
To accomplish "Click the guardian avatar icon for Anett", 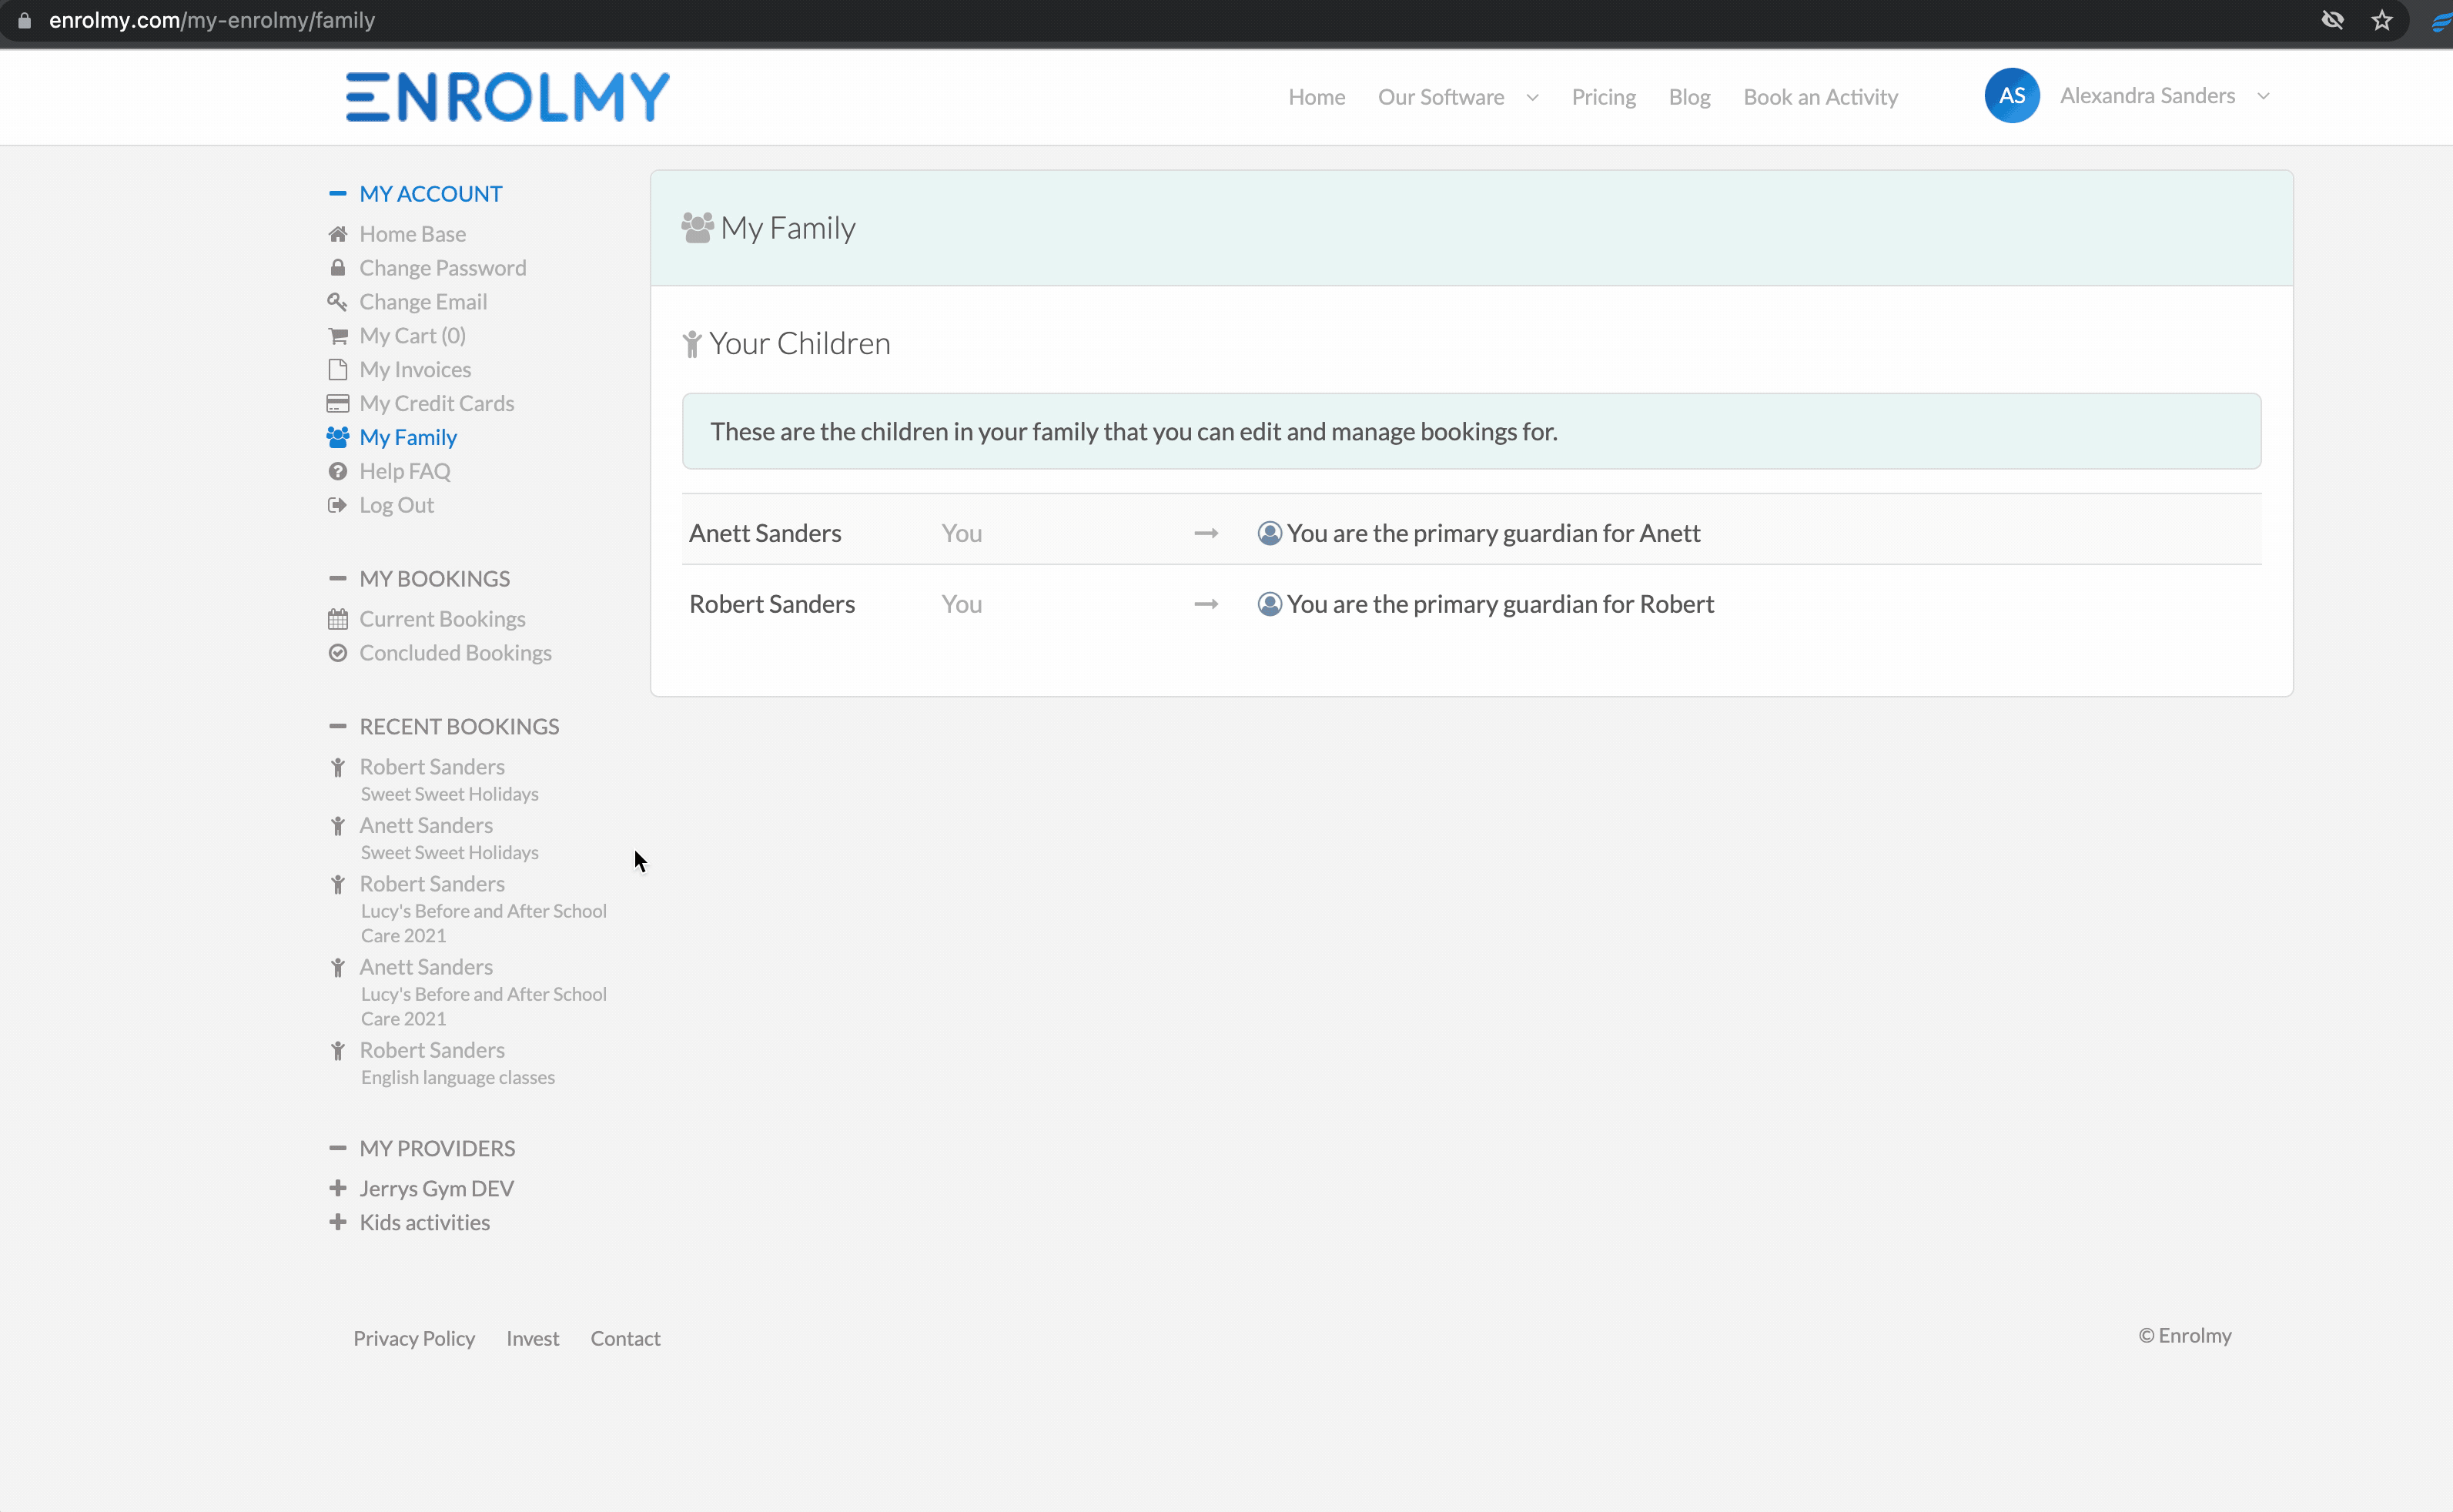I will (1269, 533).
